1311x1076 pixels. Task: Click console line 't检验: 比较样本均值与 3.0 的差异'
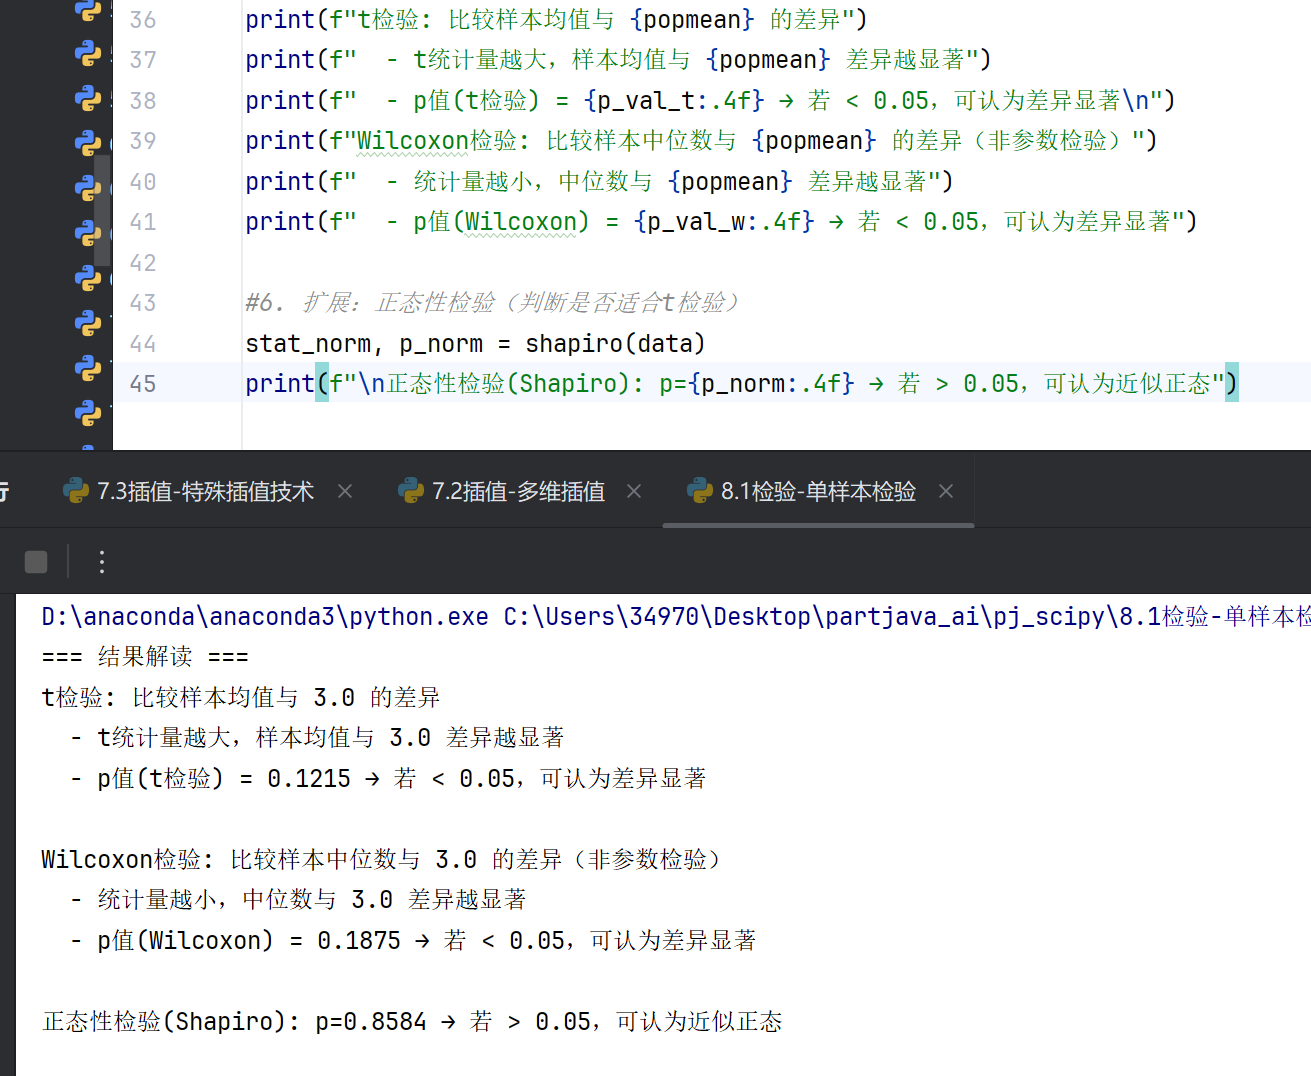pyautogui.click(x=240, y=698)
